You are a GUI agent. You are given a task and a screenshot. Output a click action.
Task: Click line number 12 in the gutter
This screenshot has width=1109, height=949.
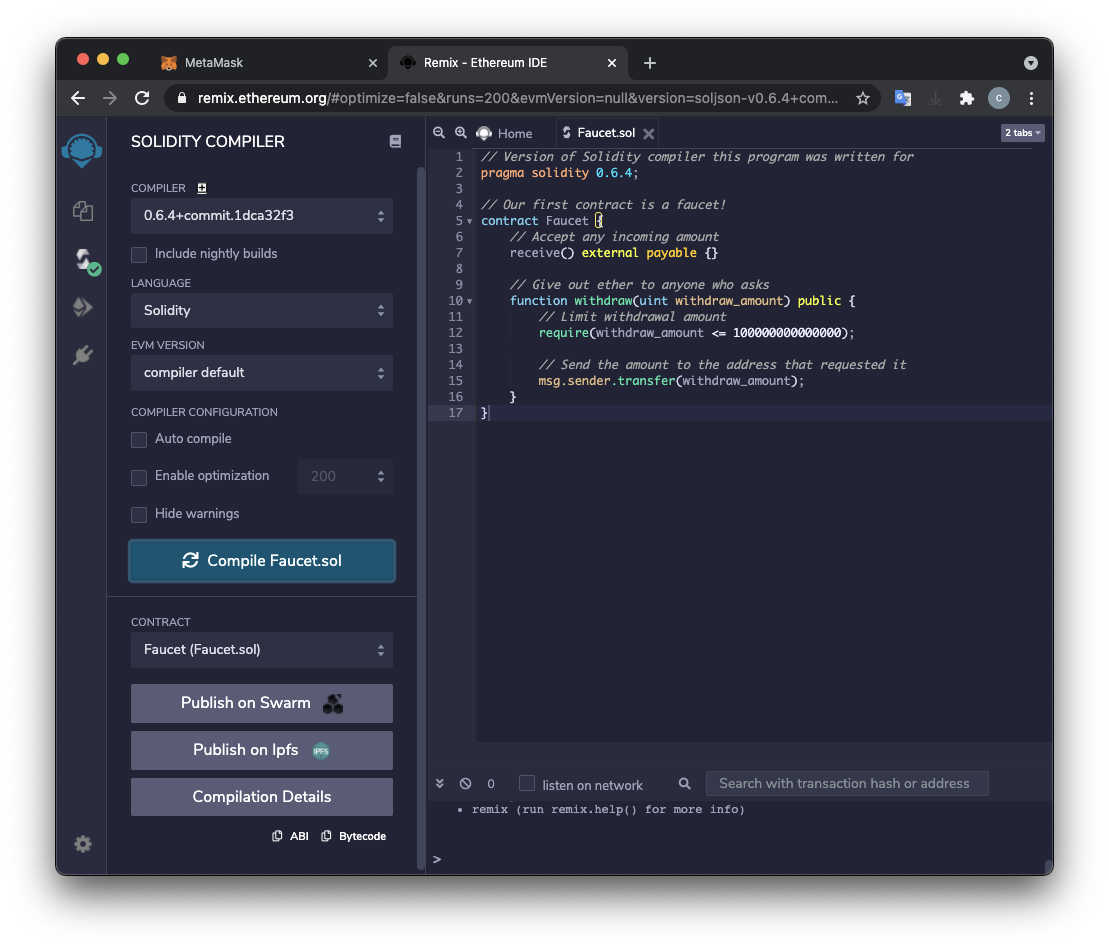pyautogui.click(x=455, y=333)
